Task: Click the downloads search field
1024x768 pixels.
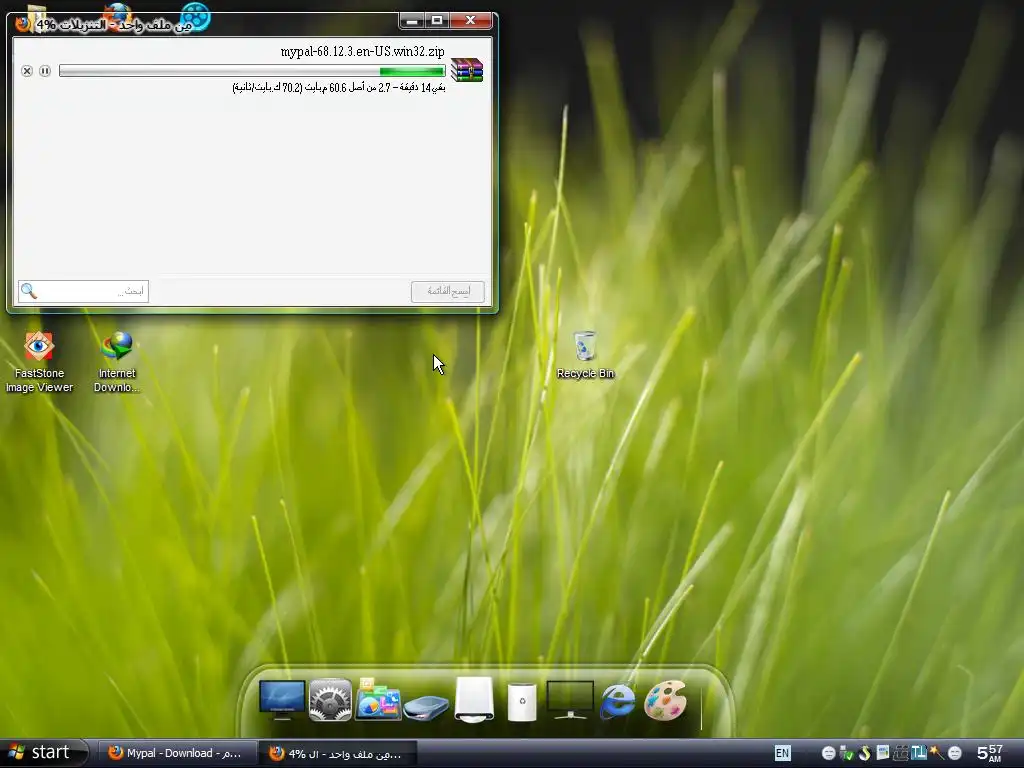Action: [x=84, y=291]
